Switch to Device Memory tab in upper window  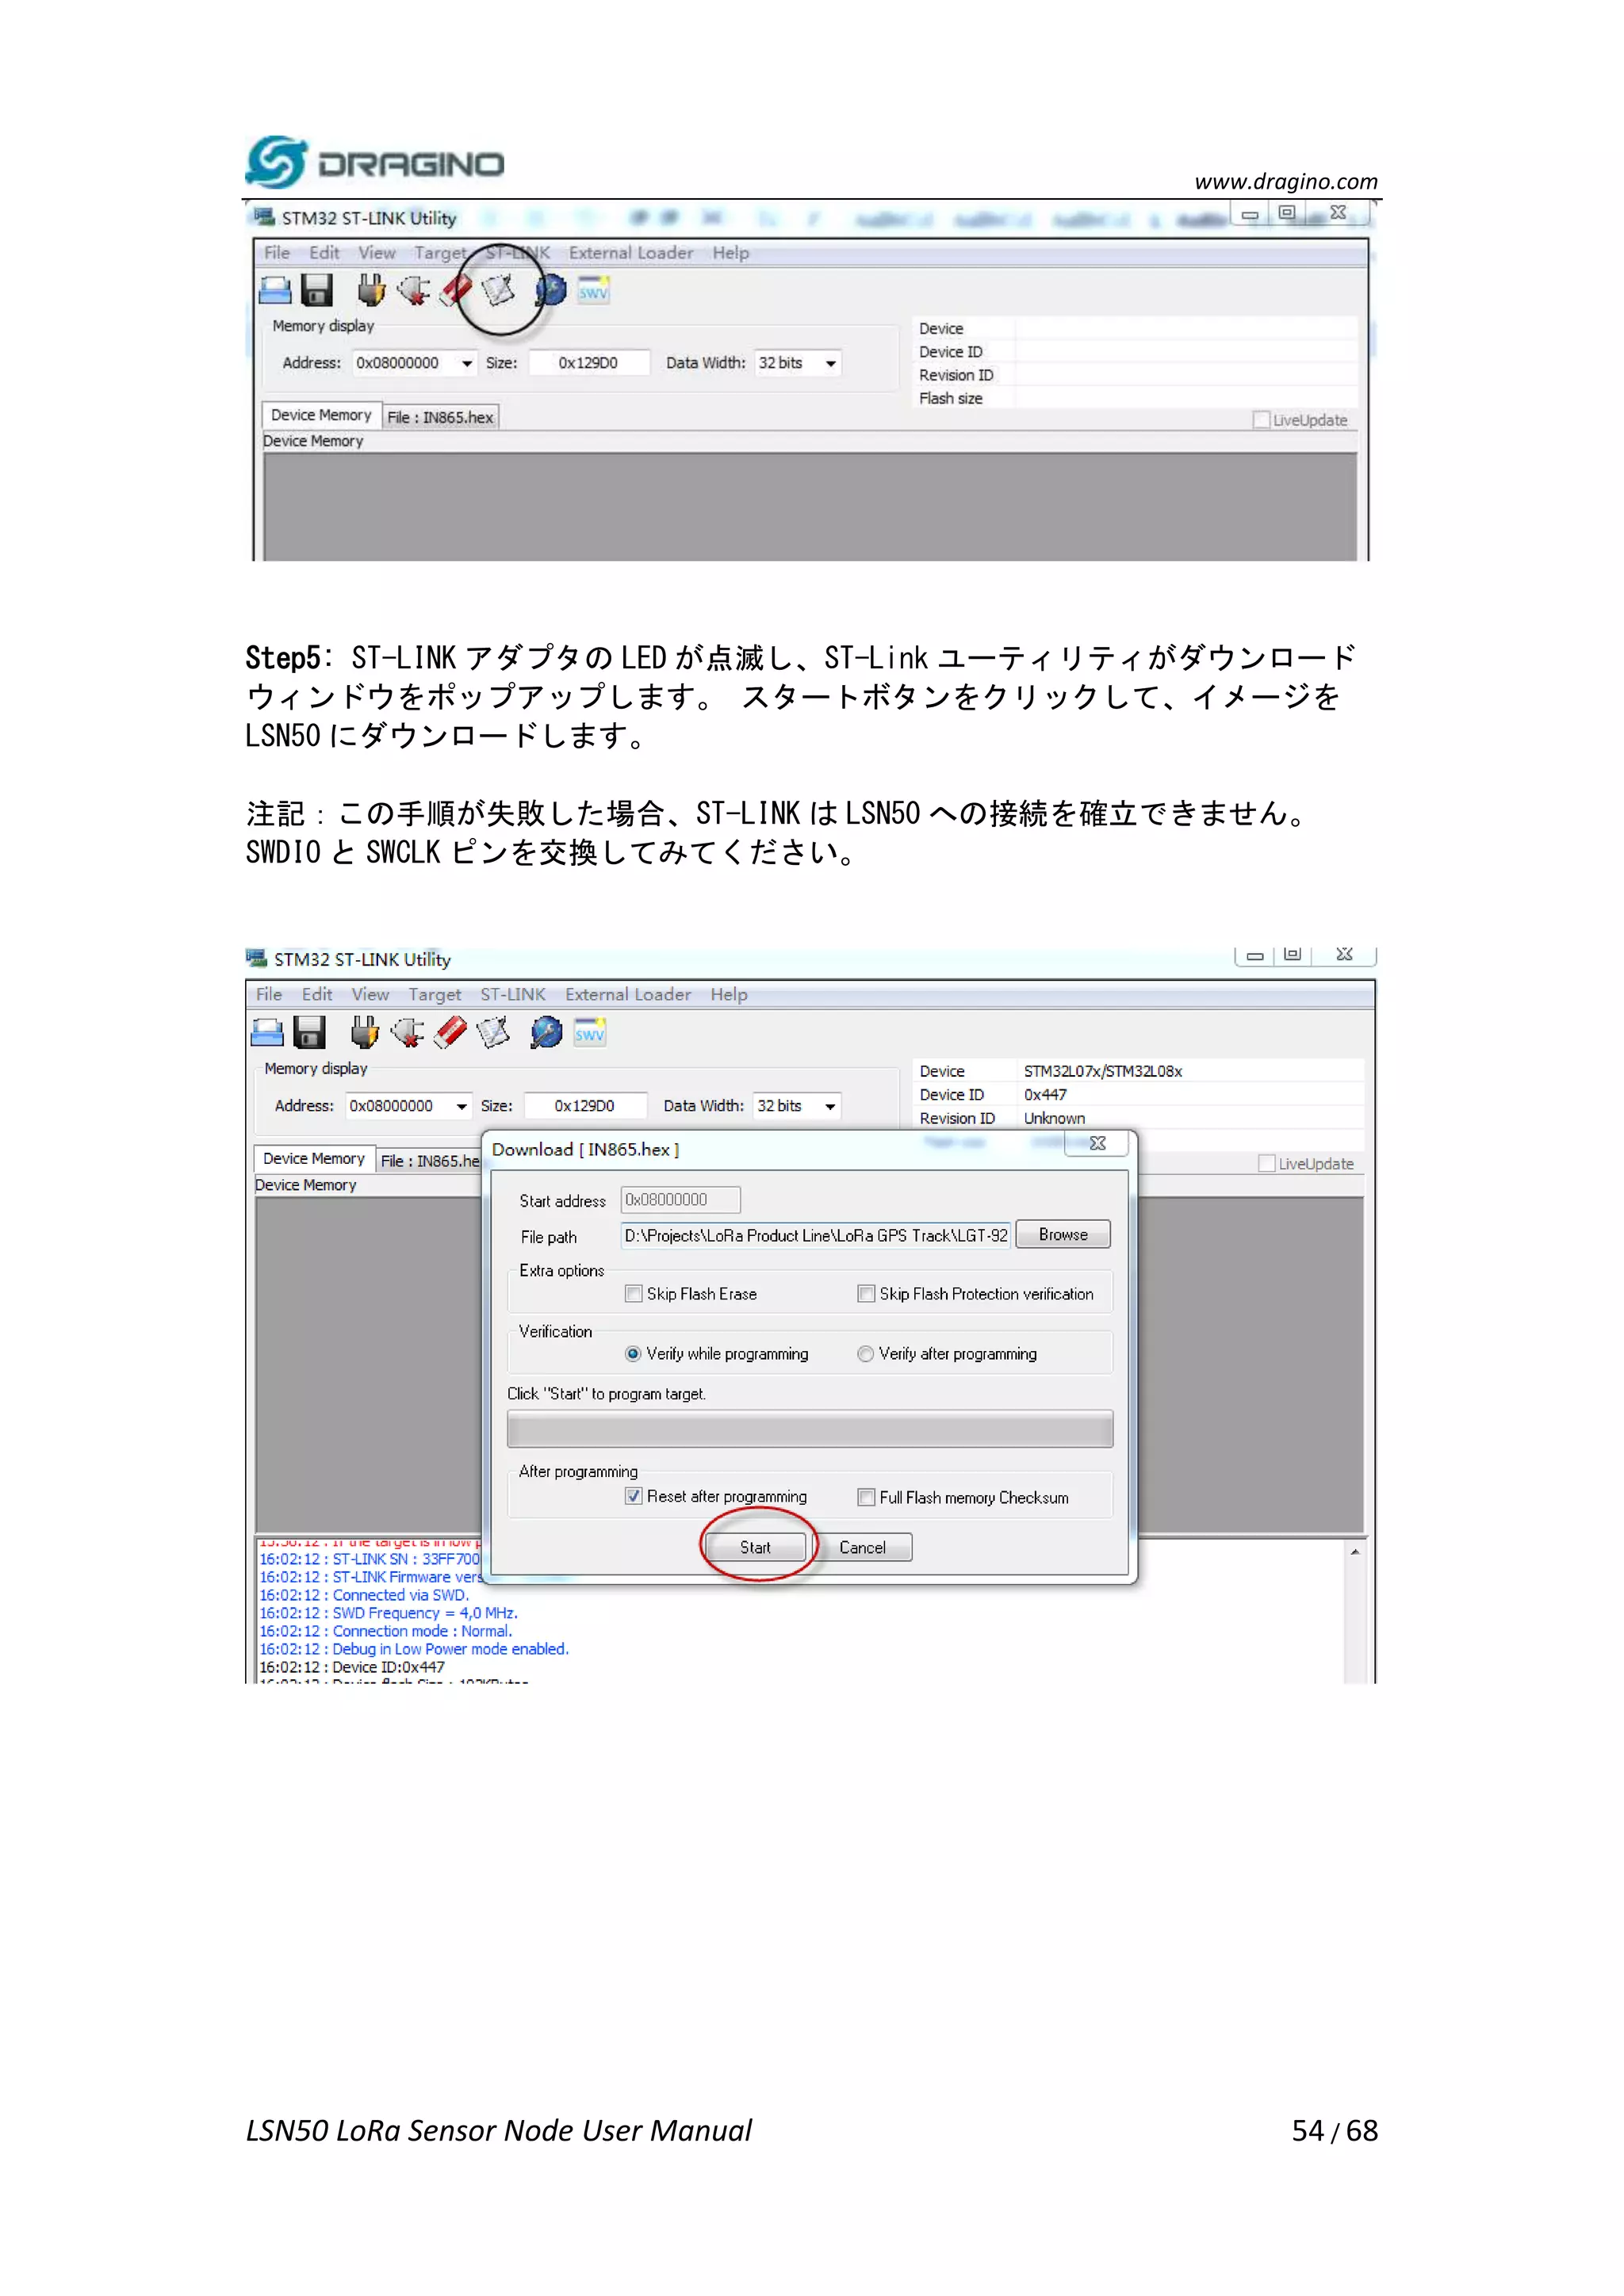click(321, 415)
